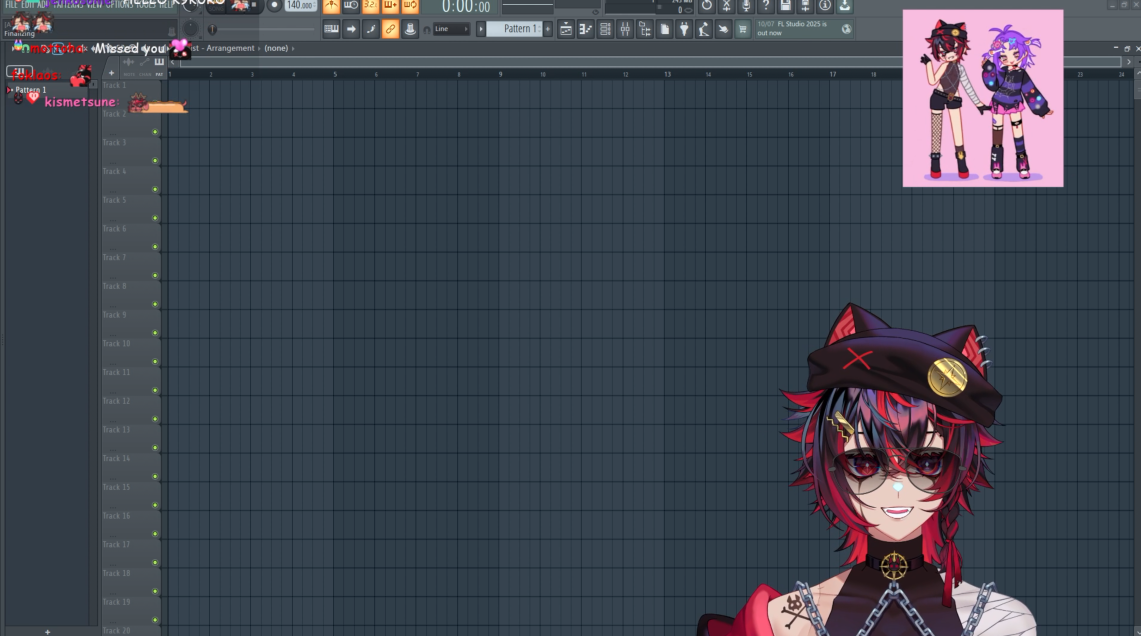Mute Track 8 with its green dot
This screenshot has width=1141, height=636.
[x=155, y=304]
